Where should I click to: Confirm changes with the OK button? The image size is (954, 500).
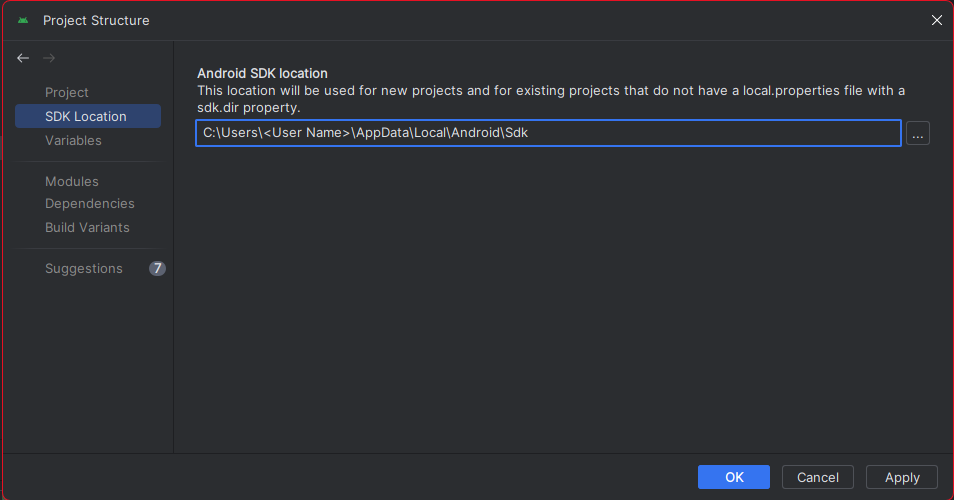click(x=734, y=477)
